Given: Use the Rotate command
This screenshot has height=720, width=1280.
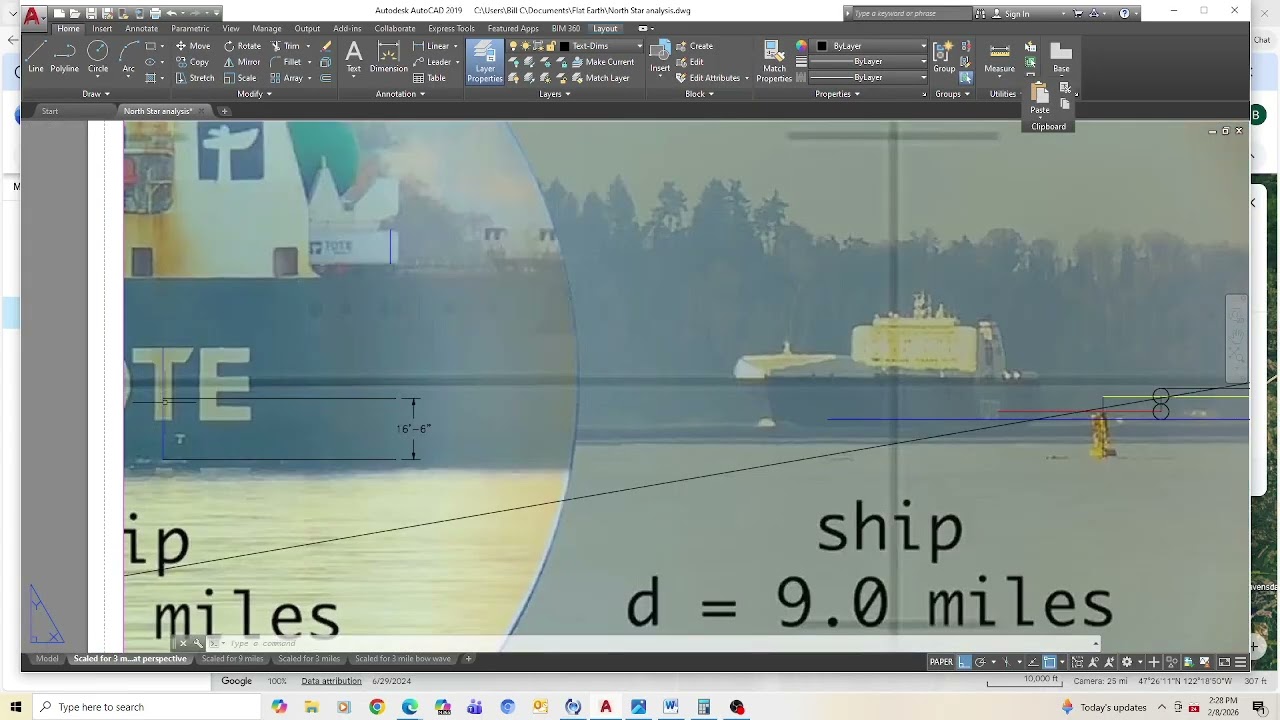Looking at the screenshot, I should click(242, 46).
